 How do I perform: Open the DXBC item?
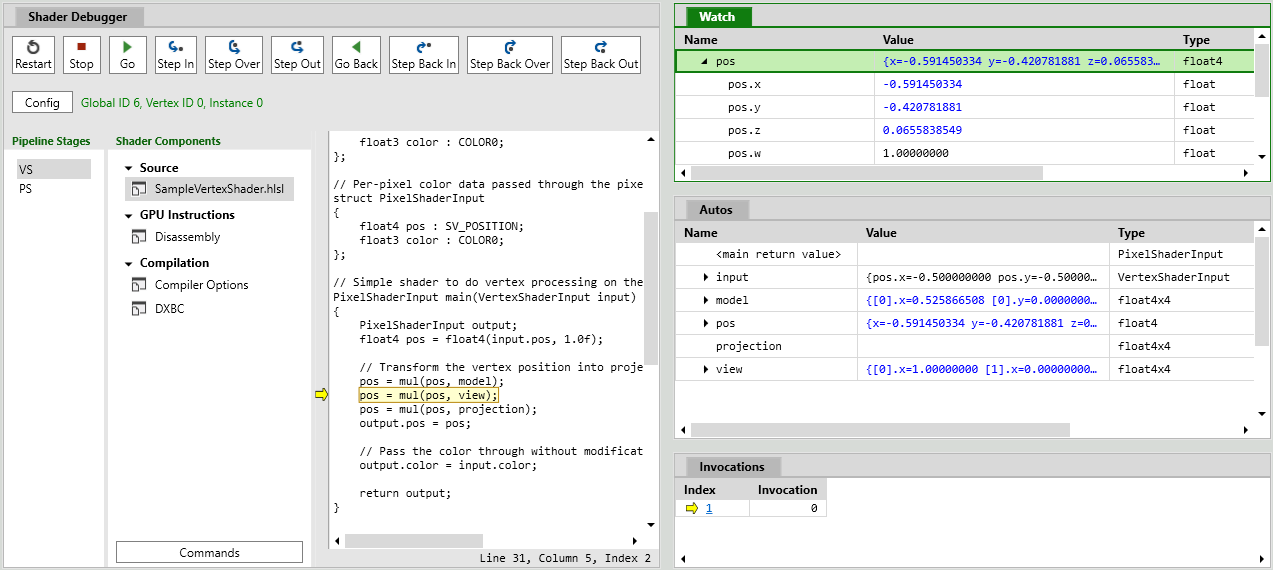pyautogui.click(x=169, y=308)
